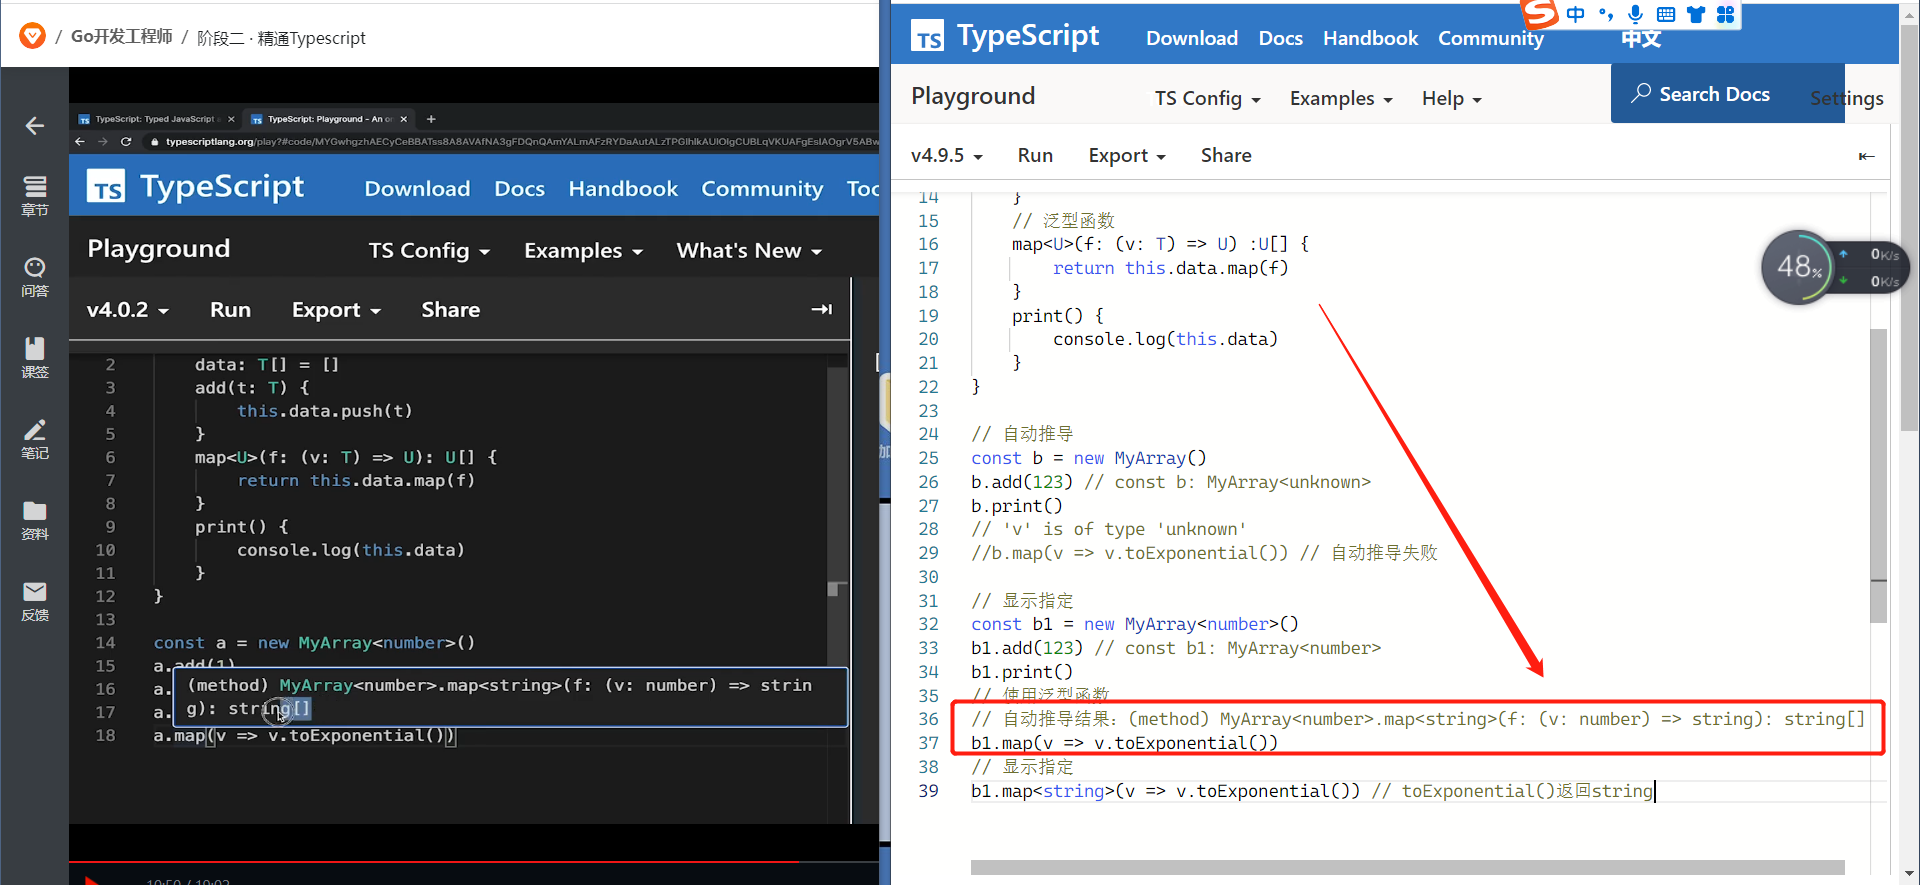Click Community in the video's TypeScript nav
Viewport: 1920px width, 885px height.
(x=762, y=189)
